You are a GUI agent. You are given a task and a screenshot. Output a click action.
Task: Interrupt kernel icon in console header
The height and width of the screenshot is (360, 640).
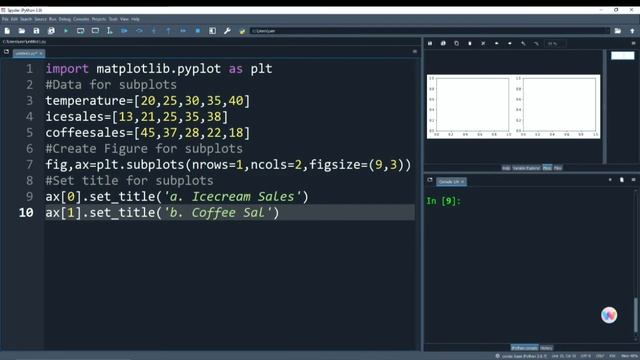(610, 180)
